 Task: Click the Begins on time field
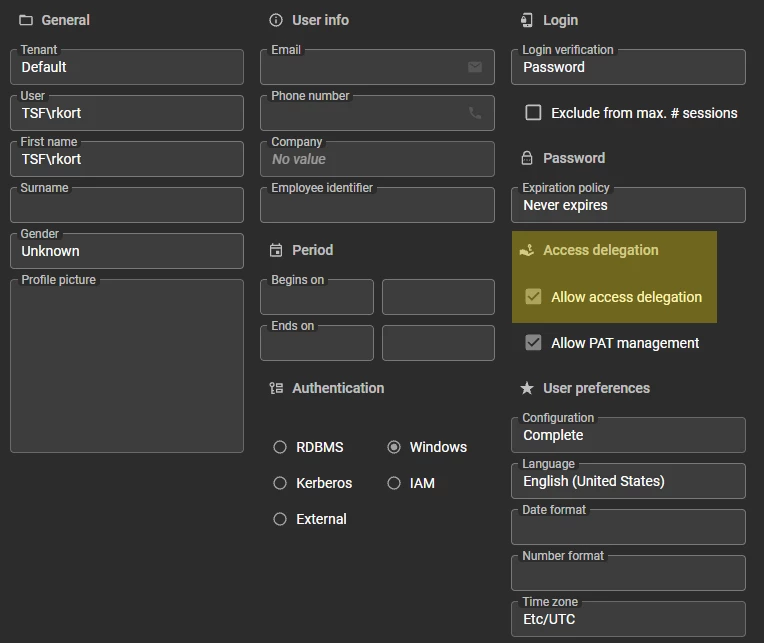438,297
